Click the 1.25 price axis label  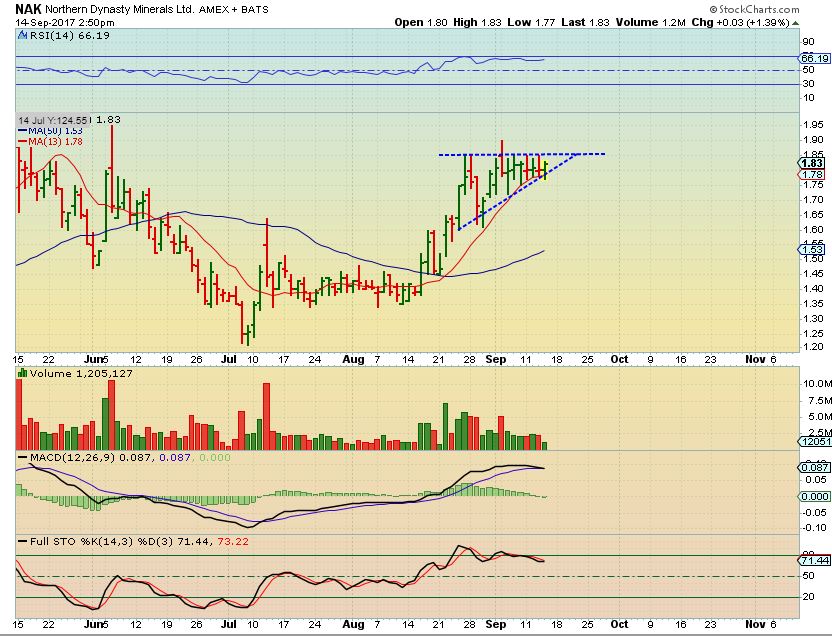[813, 334]
